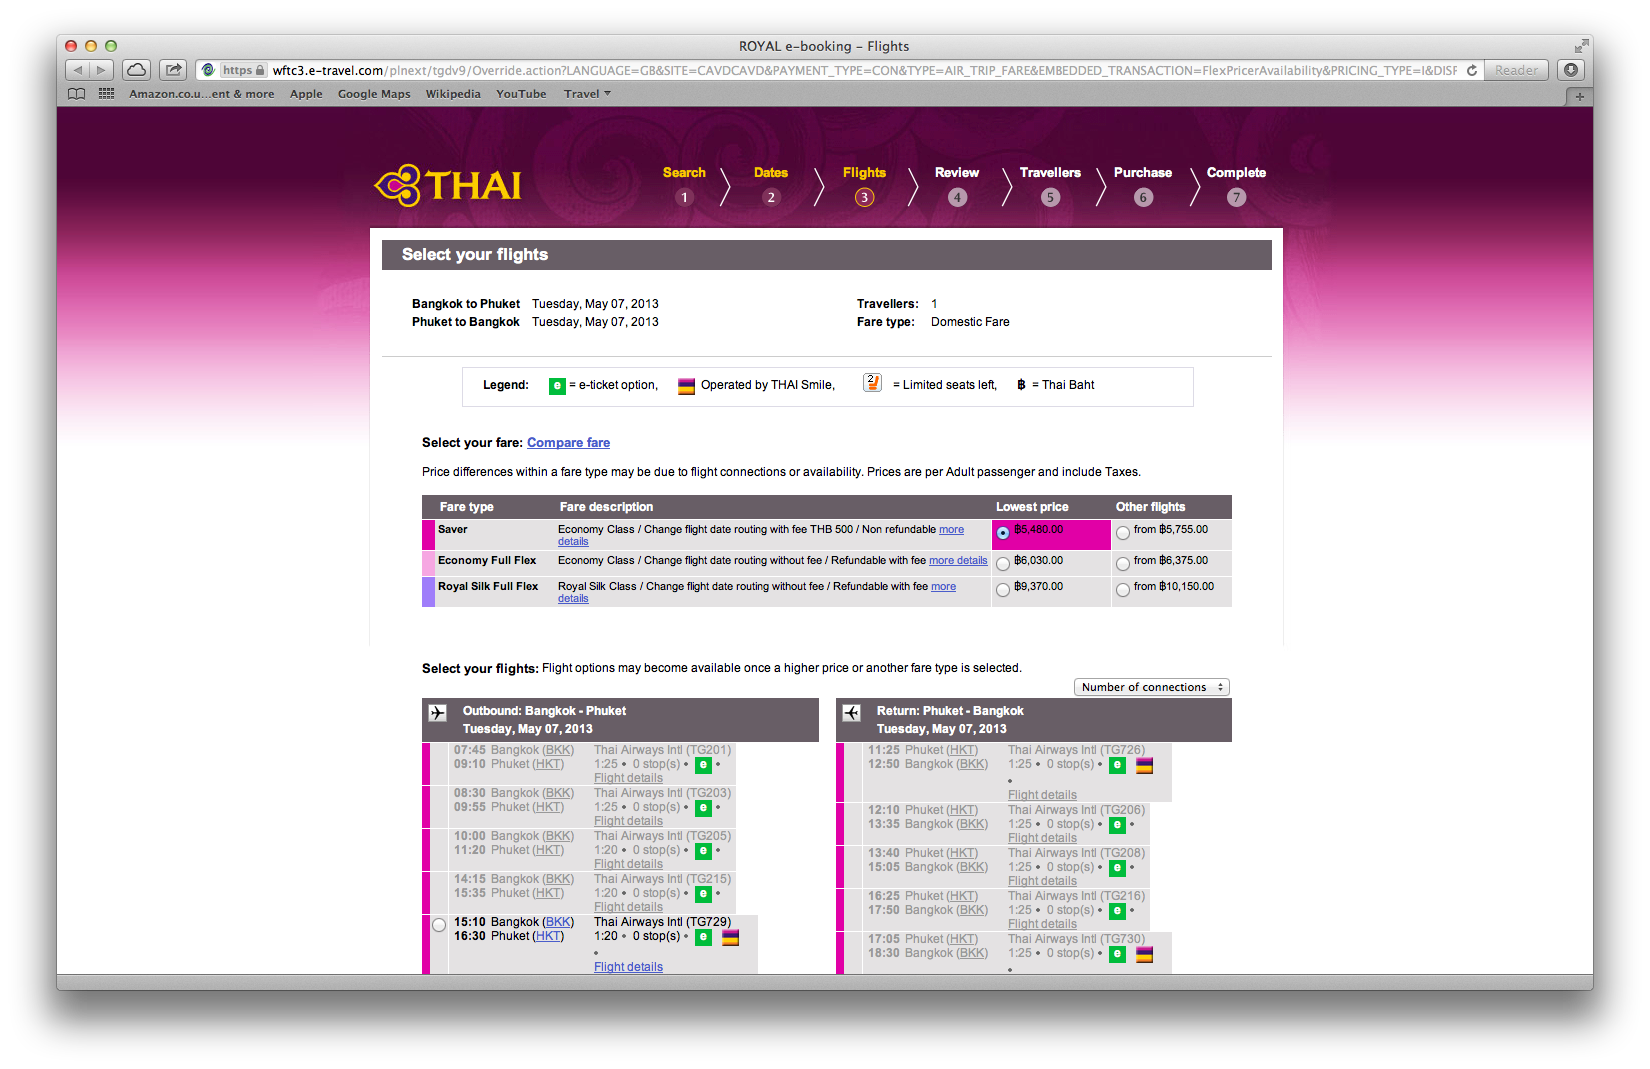Screen dimensions: 1650x1069
Task: Click the THAI Smile icon in legend
Action: point(686,386)
